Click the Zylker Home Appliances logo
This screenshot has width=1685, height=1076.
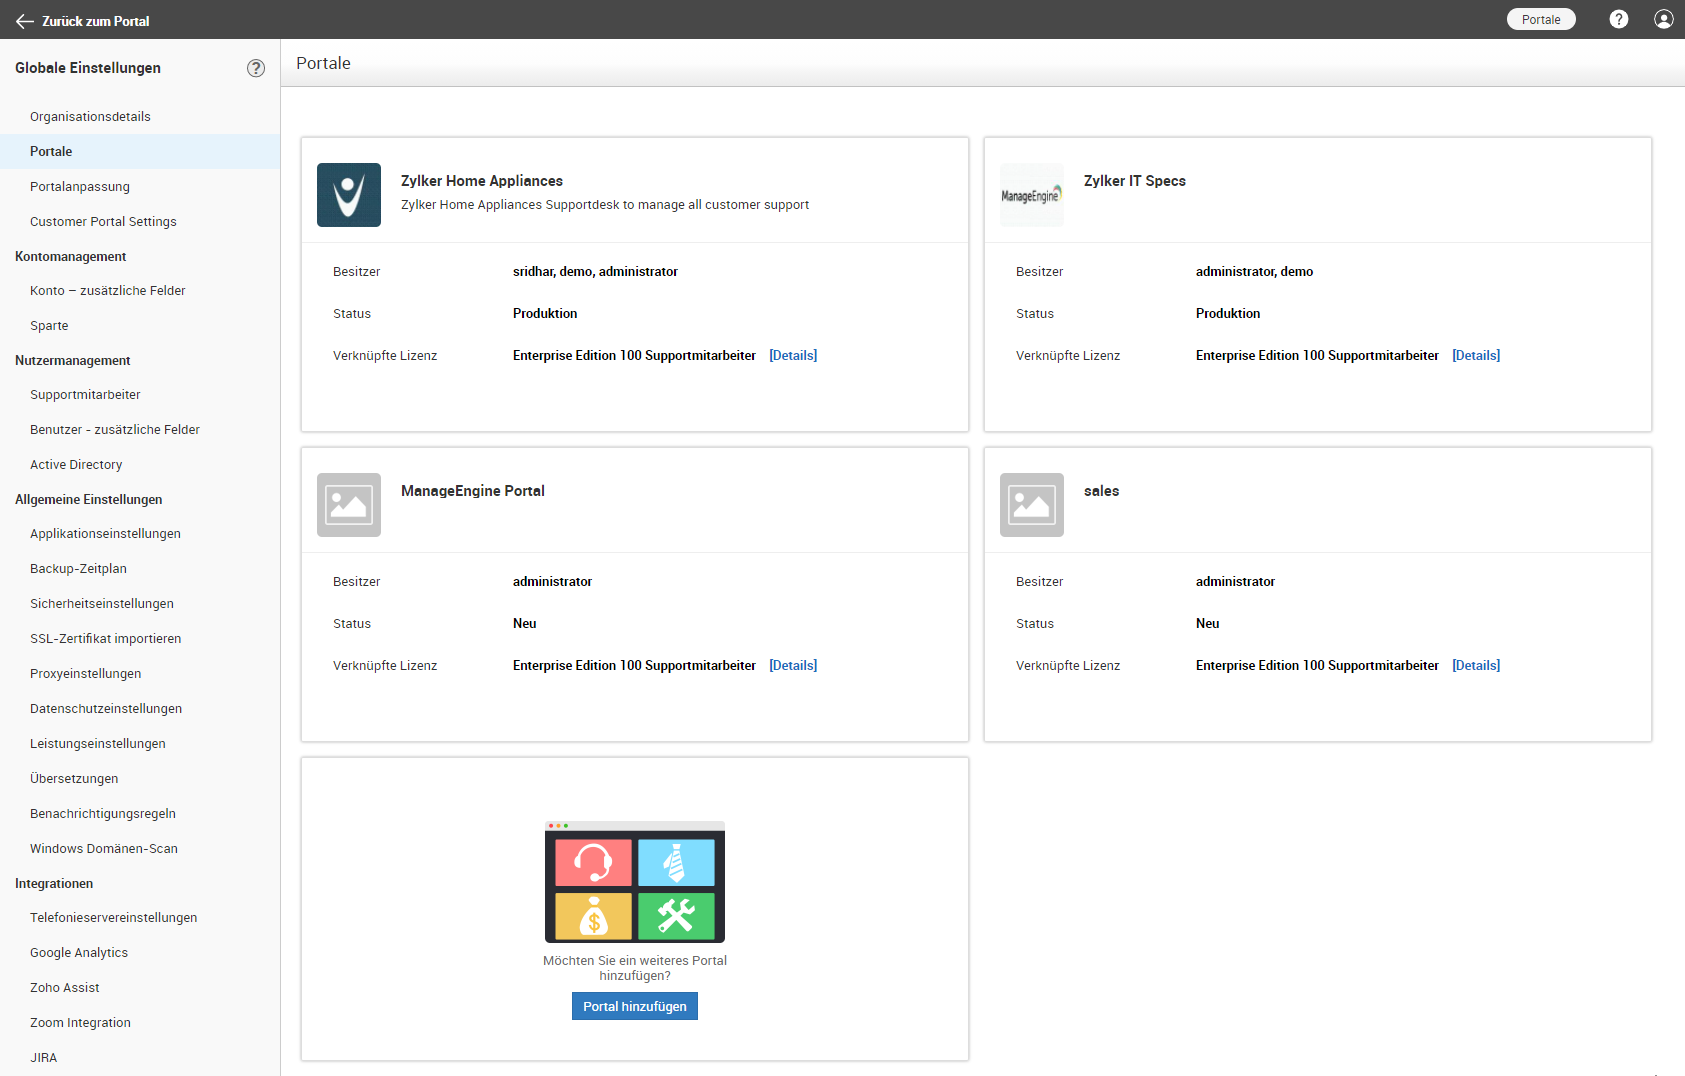click(349, 195)
